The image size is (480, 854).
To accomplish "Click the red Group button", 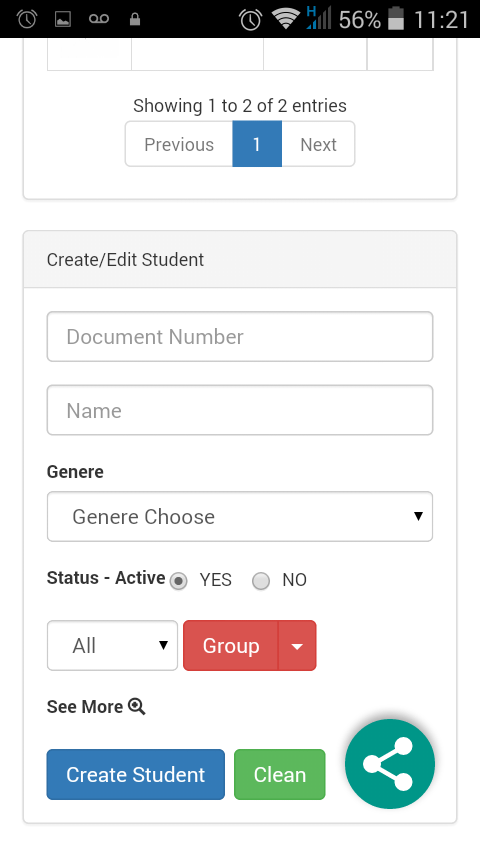I will pyautogui.click(x=231, y=645).
